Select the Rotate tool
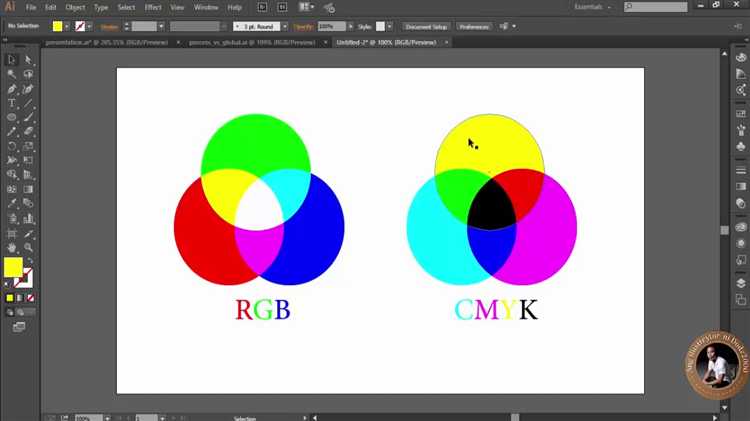The width and height of the screenshot is (750, 421). pyautogui.click(x=11, y=146)
